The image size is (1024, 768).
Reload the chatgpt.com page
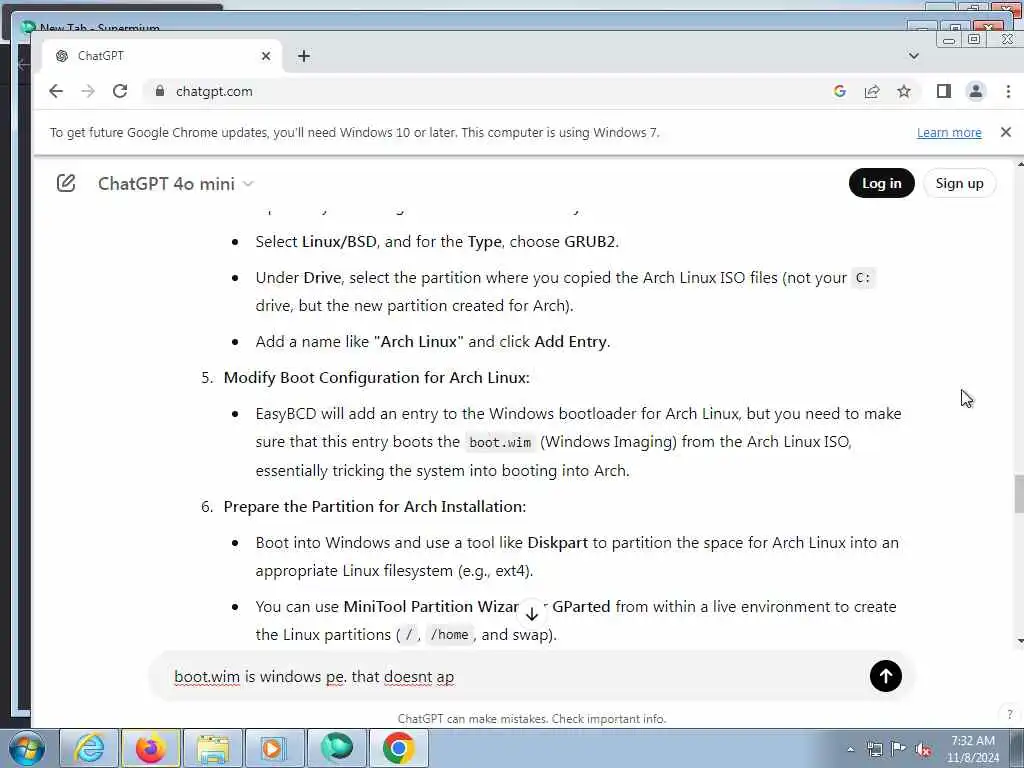120,91
